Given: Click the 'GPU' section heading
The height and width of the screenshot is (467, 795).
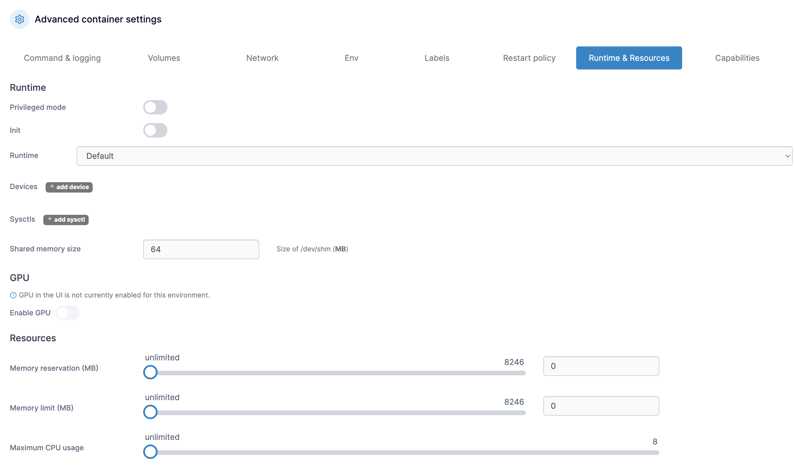Looking at the screenshot, I should coord(19,278).
